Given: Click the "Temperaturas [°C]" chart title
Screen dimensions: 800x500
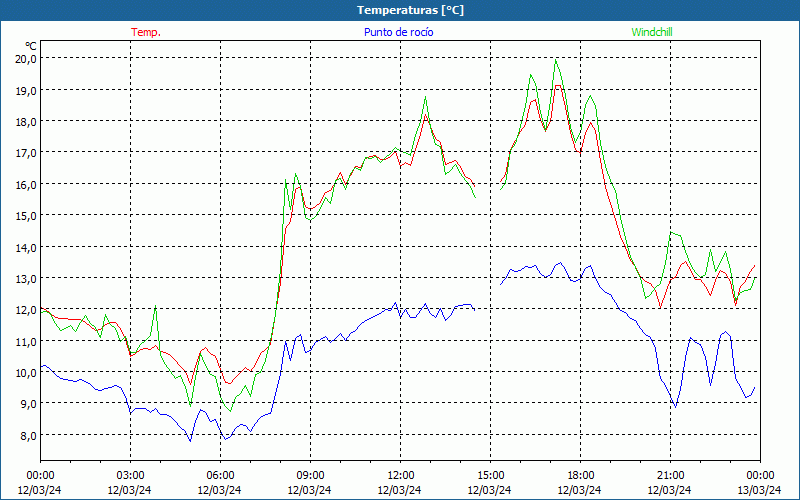Looking at the screenshot, I should [x=410, y=10].
